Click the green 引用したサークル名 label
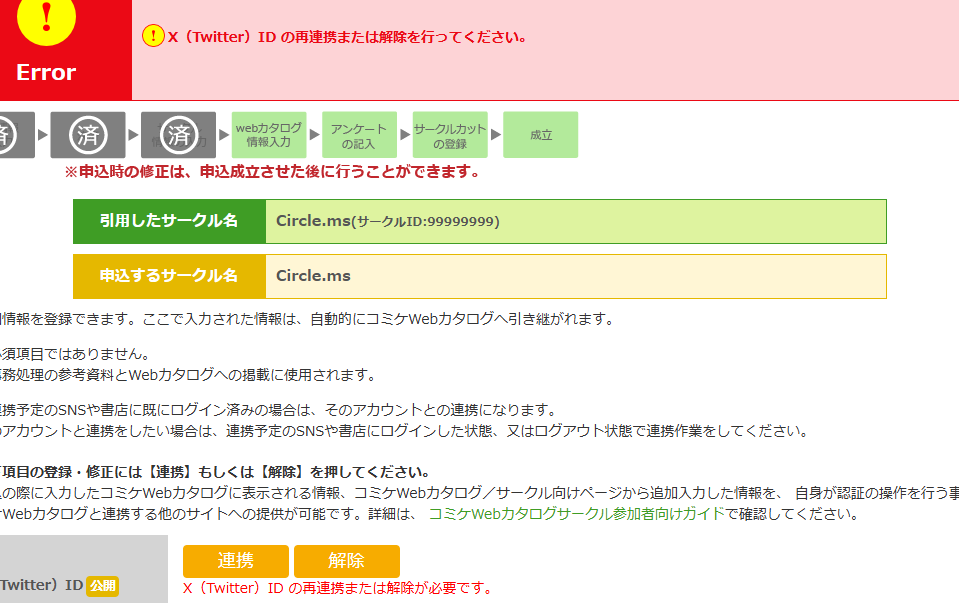Image resolution: width=959 pixels, height=603 pixels. pyautogui.click(x=169, y=221)
